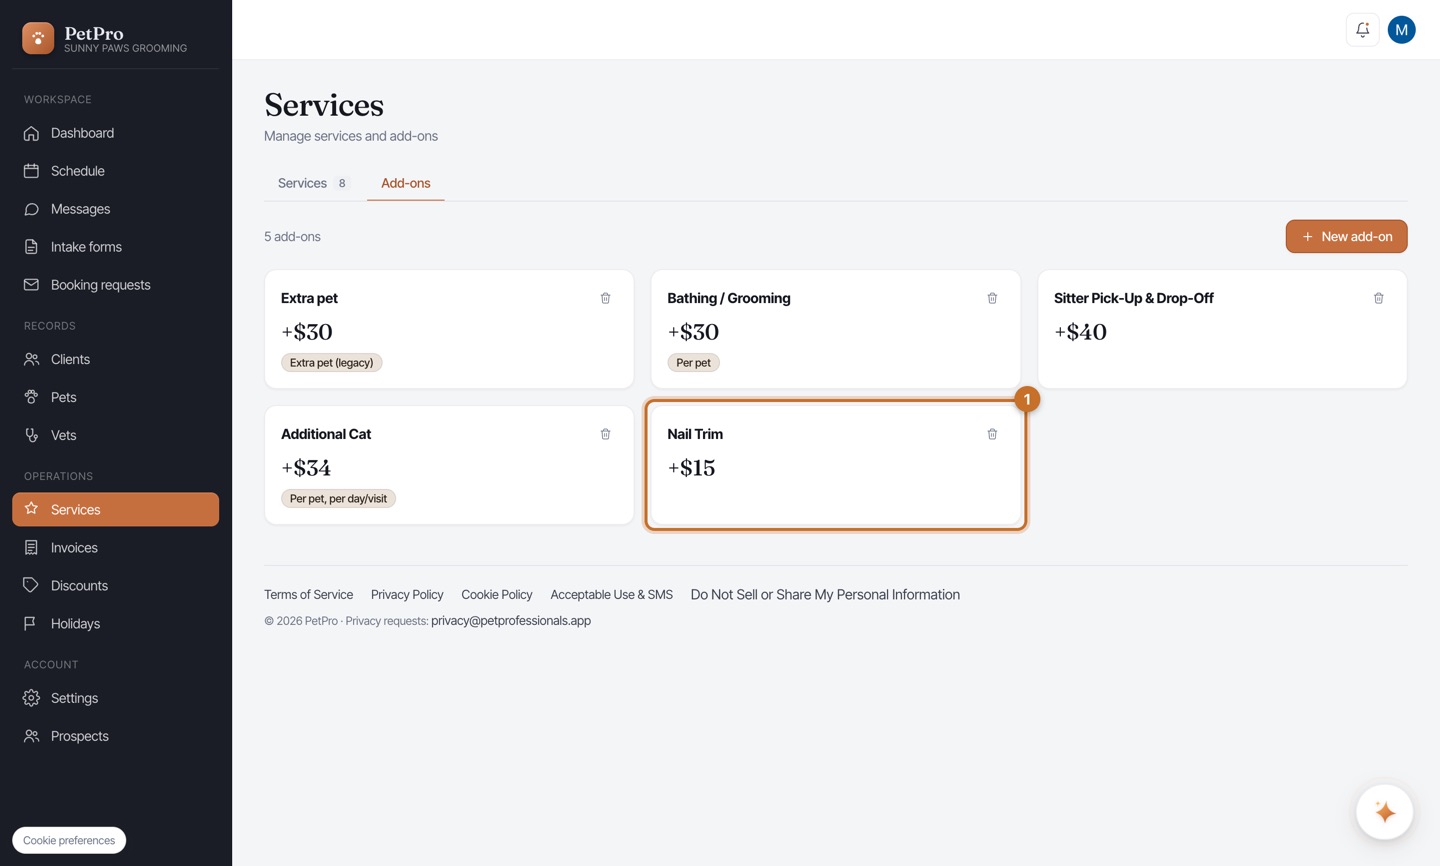Delete the Extra pet add-on

[x=605, y=298]
